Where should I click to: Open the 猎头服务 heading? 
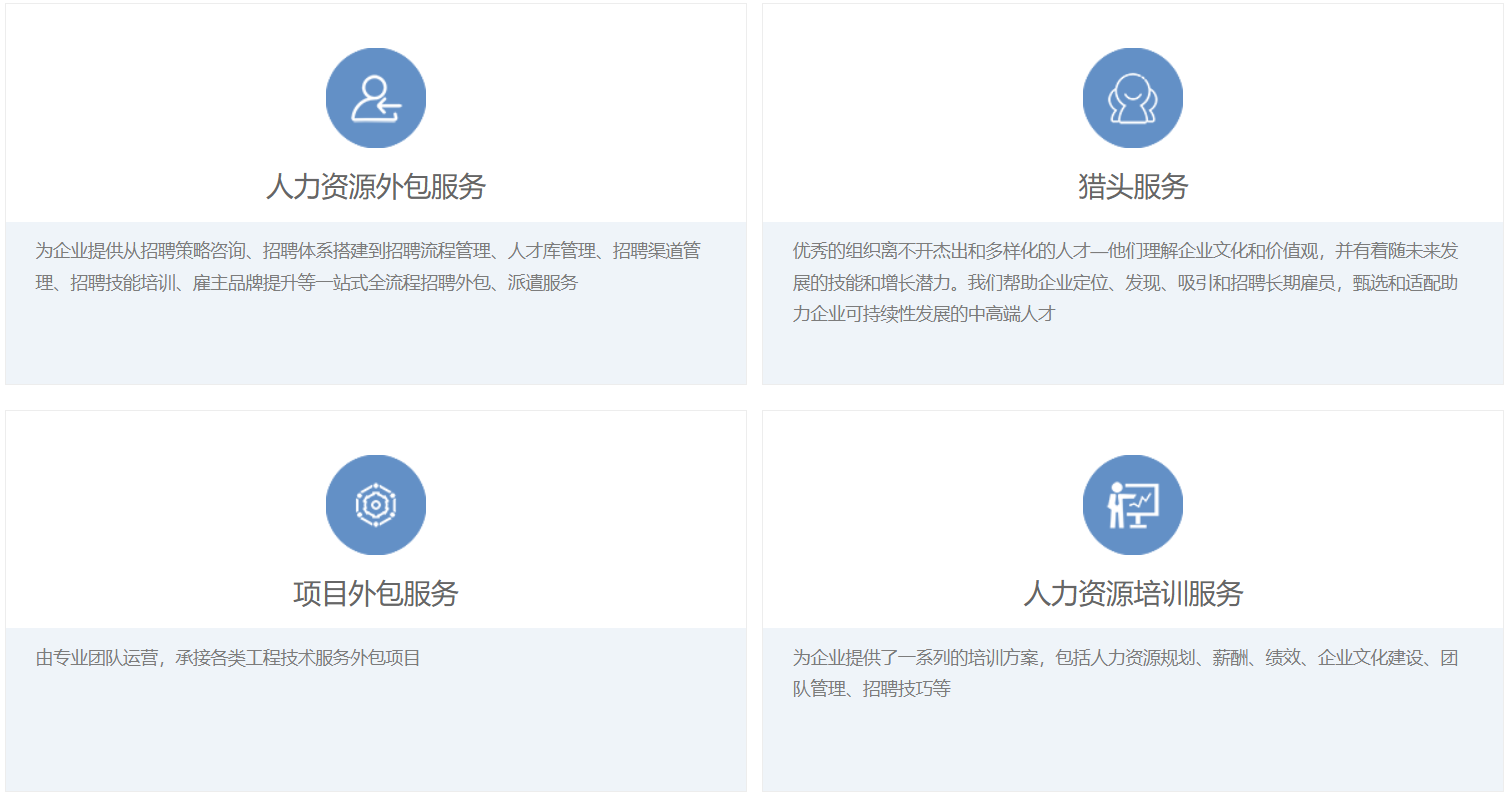pyautogui.click(x=1132, y=187)
